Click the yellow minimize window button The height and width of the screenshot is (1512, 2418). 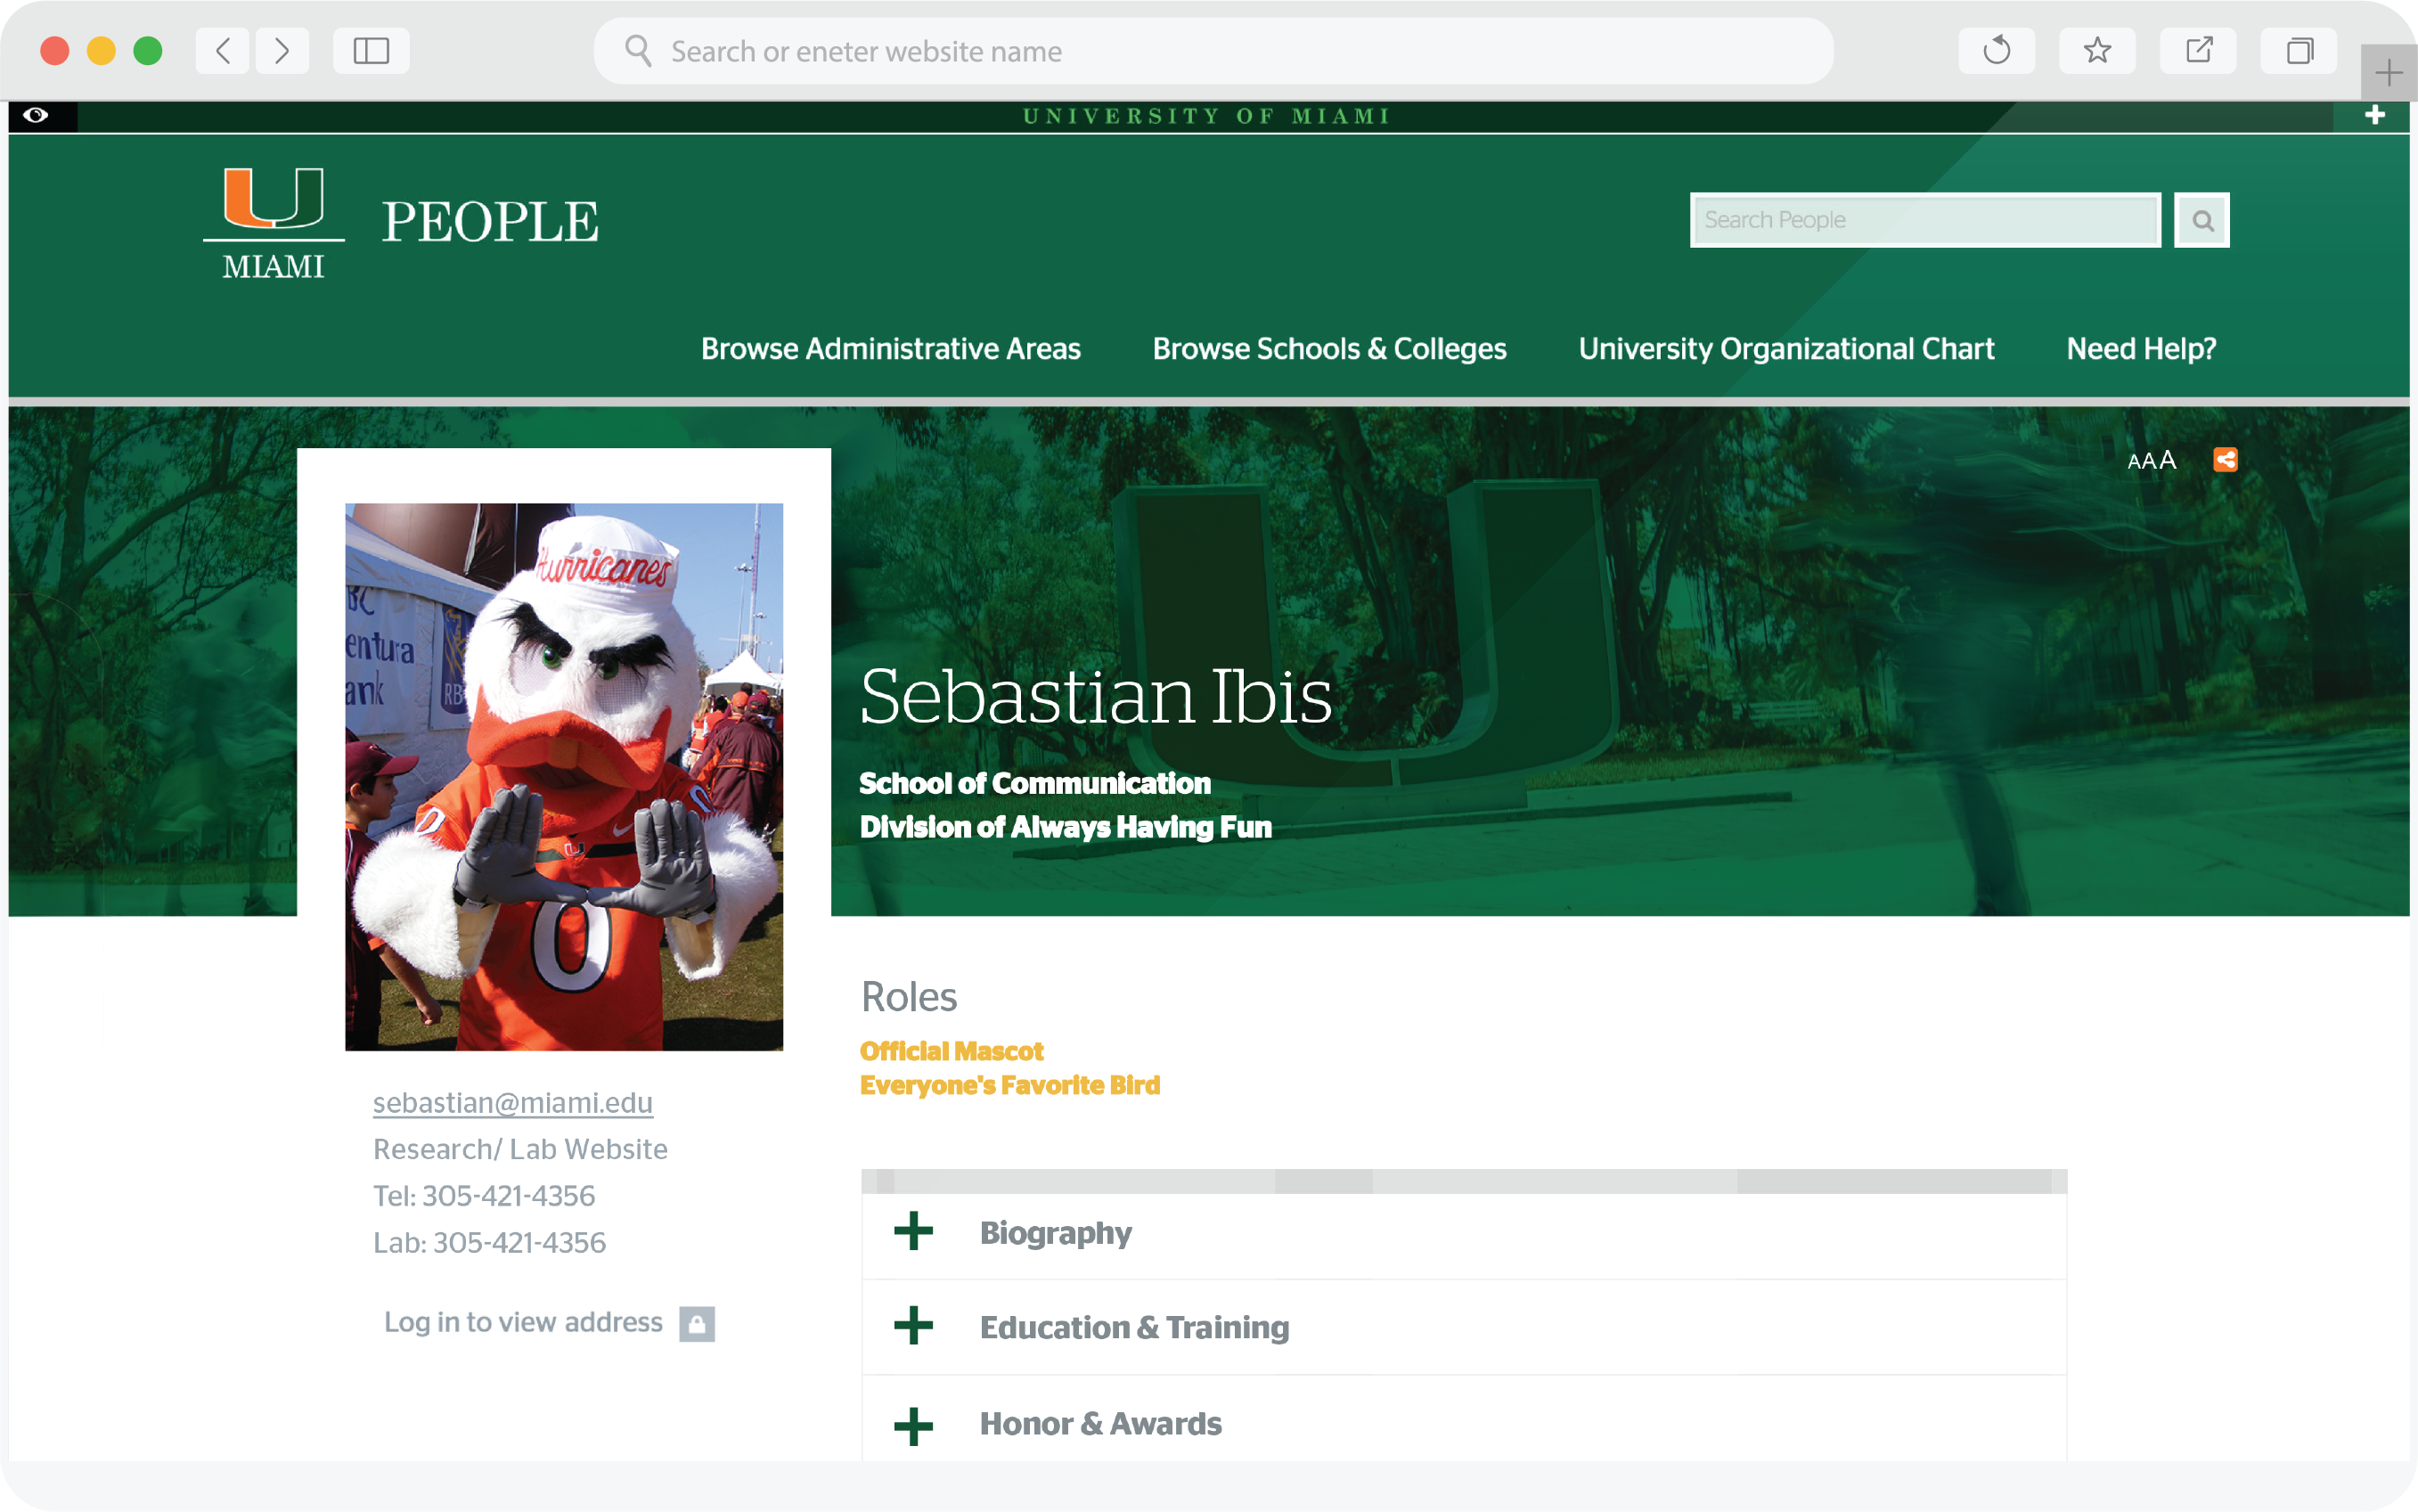click(101, 50)
